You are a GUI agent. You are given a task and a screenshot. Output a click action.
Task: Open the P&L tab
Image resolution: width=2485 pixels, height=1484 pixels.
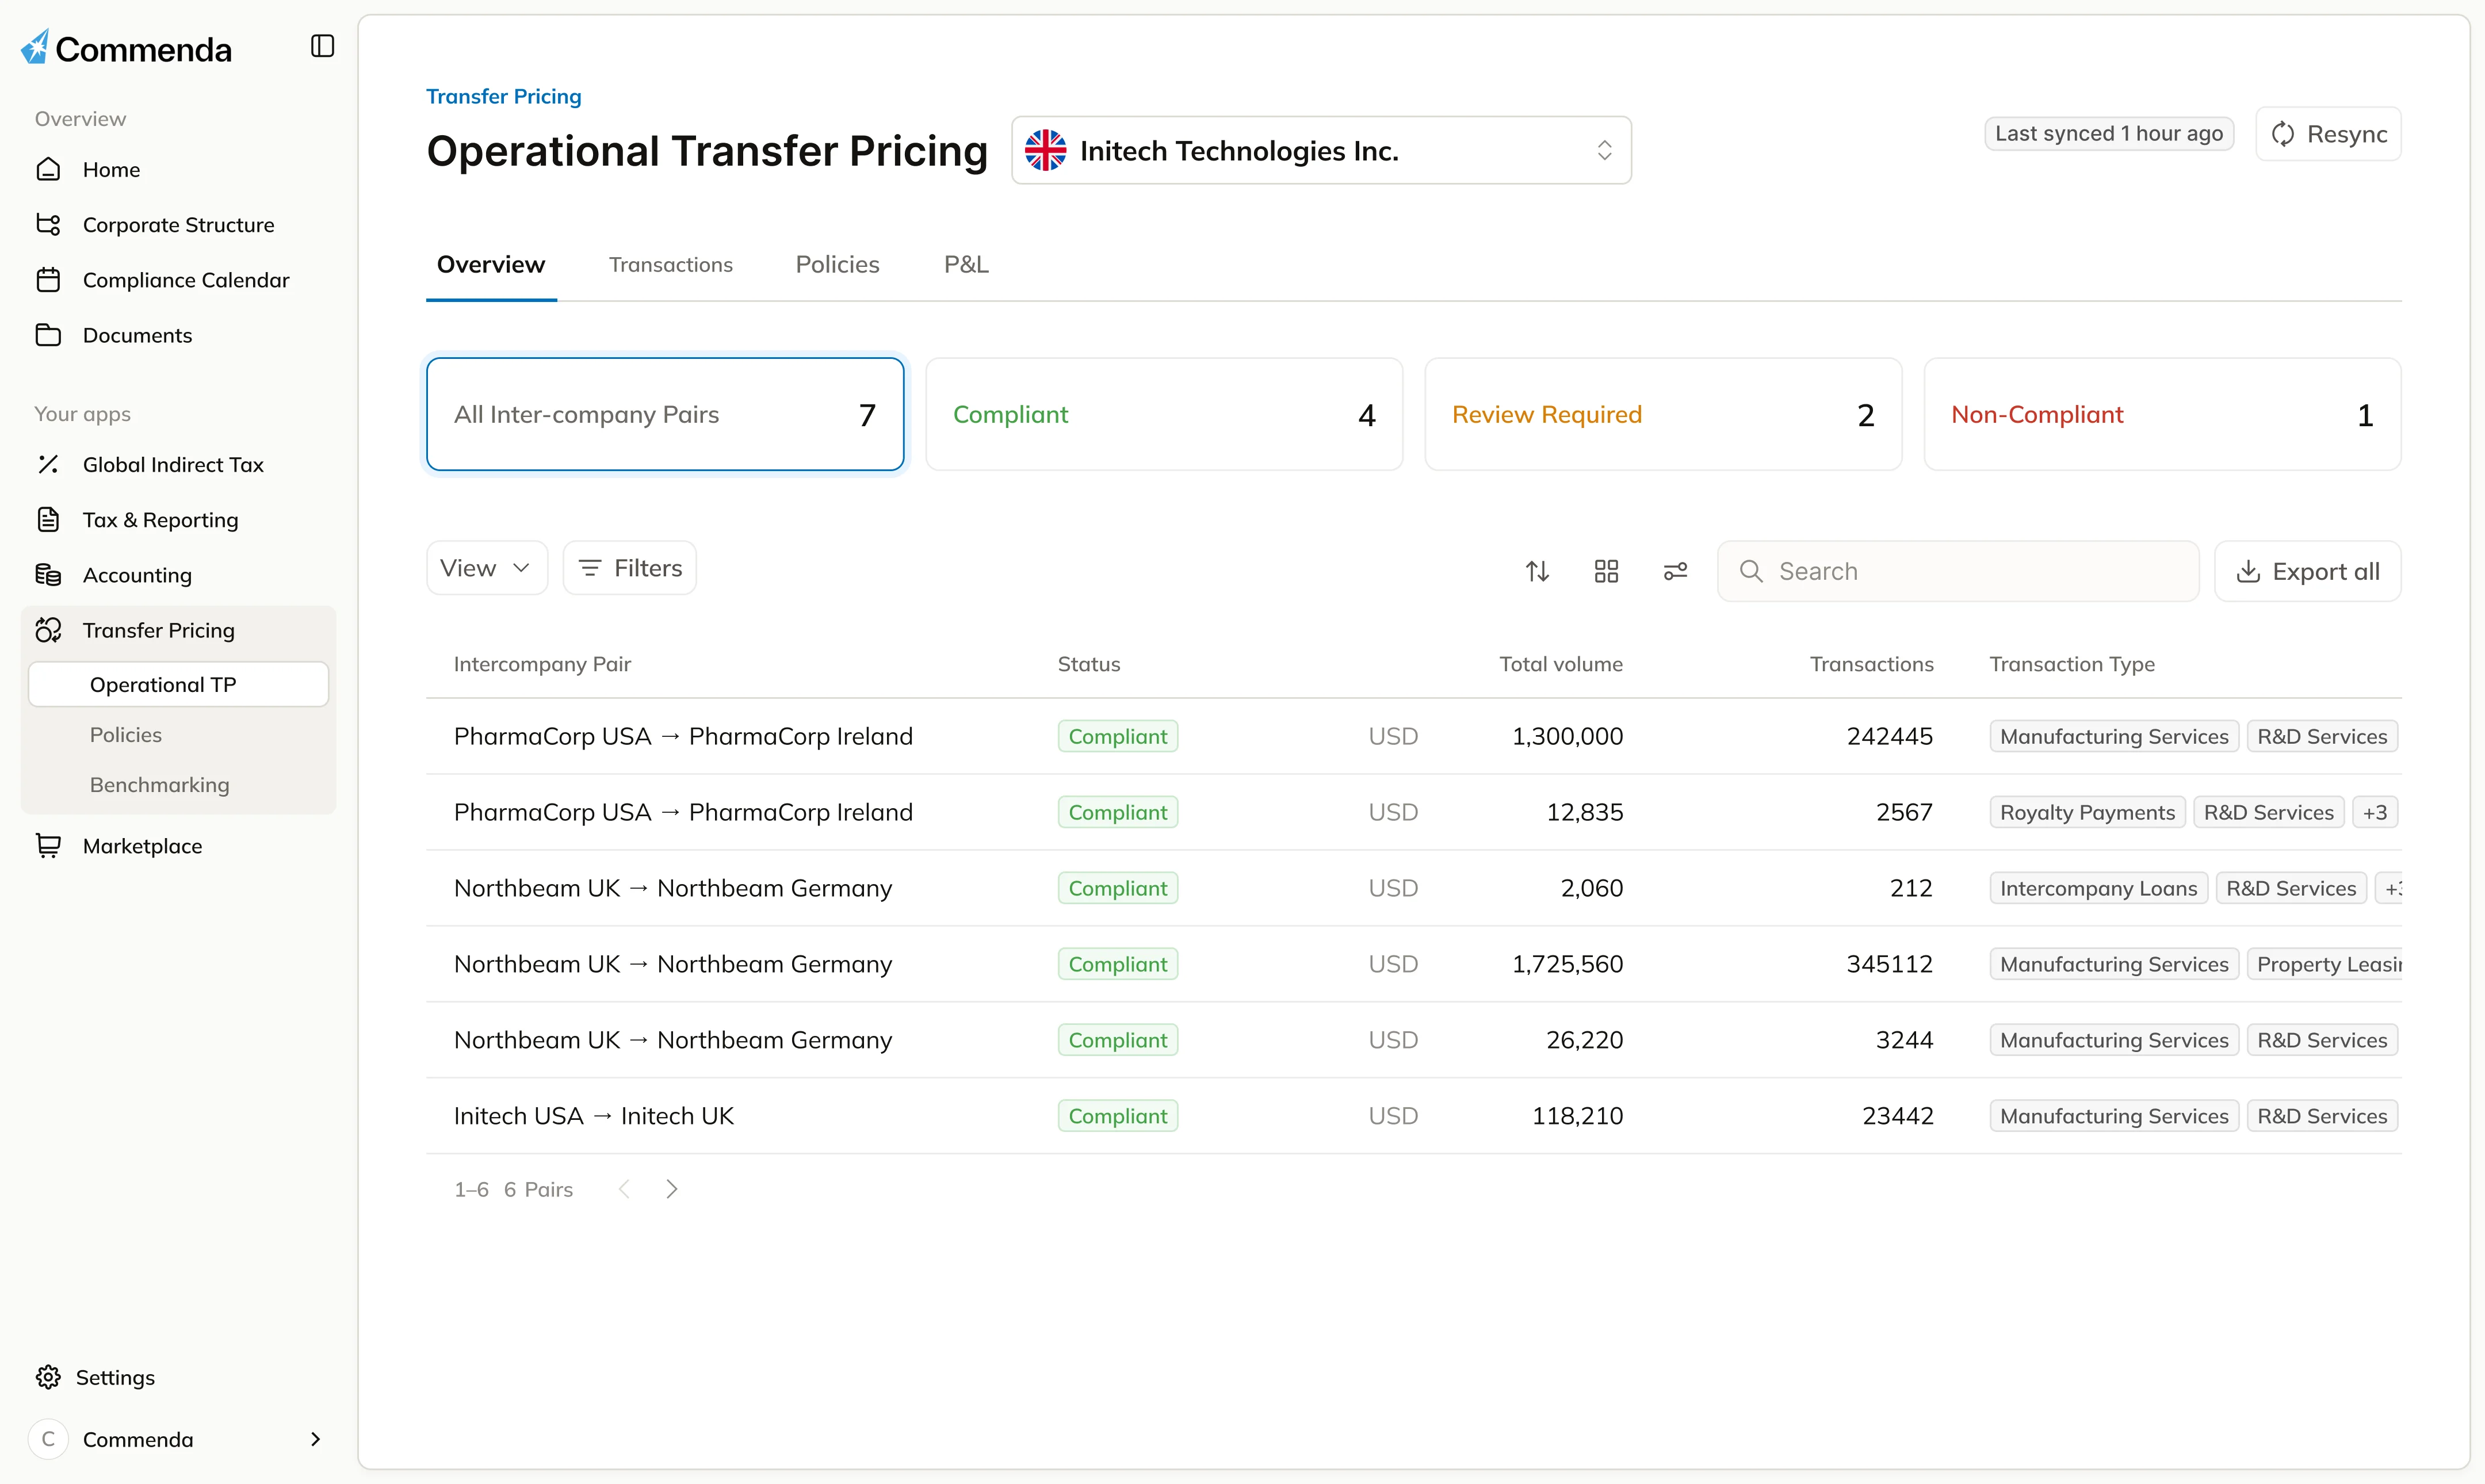click(x=965, y=264)
